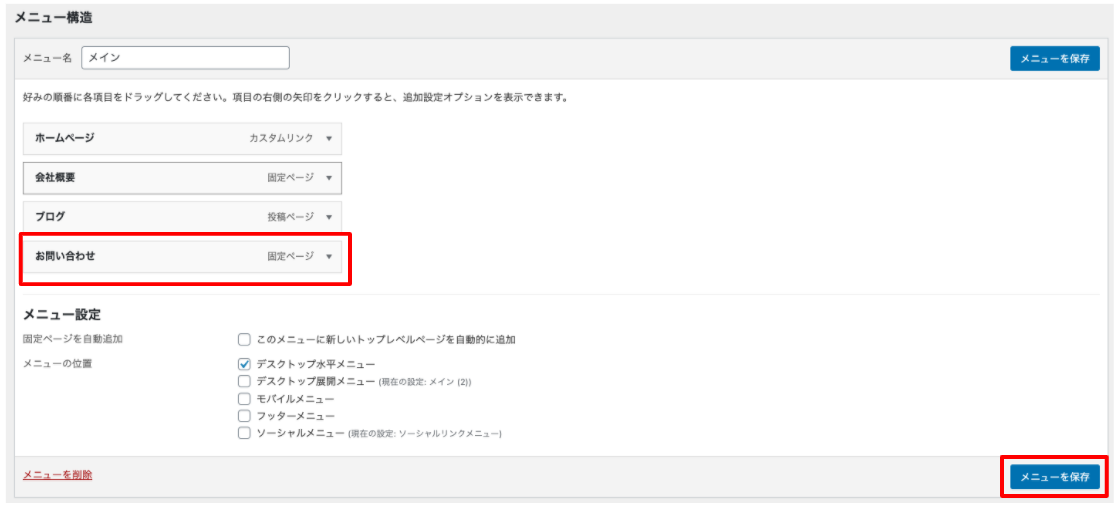This screenshot has height=505, width=1119.
Task: Expand the お問い合わせ item arrow
Action: [x=328, y=257]
